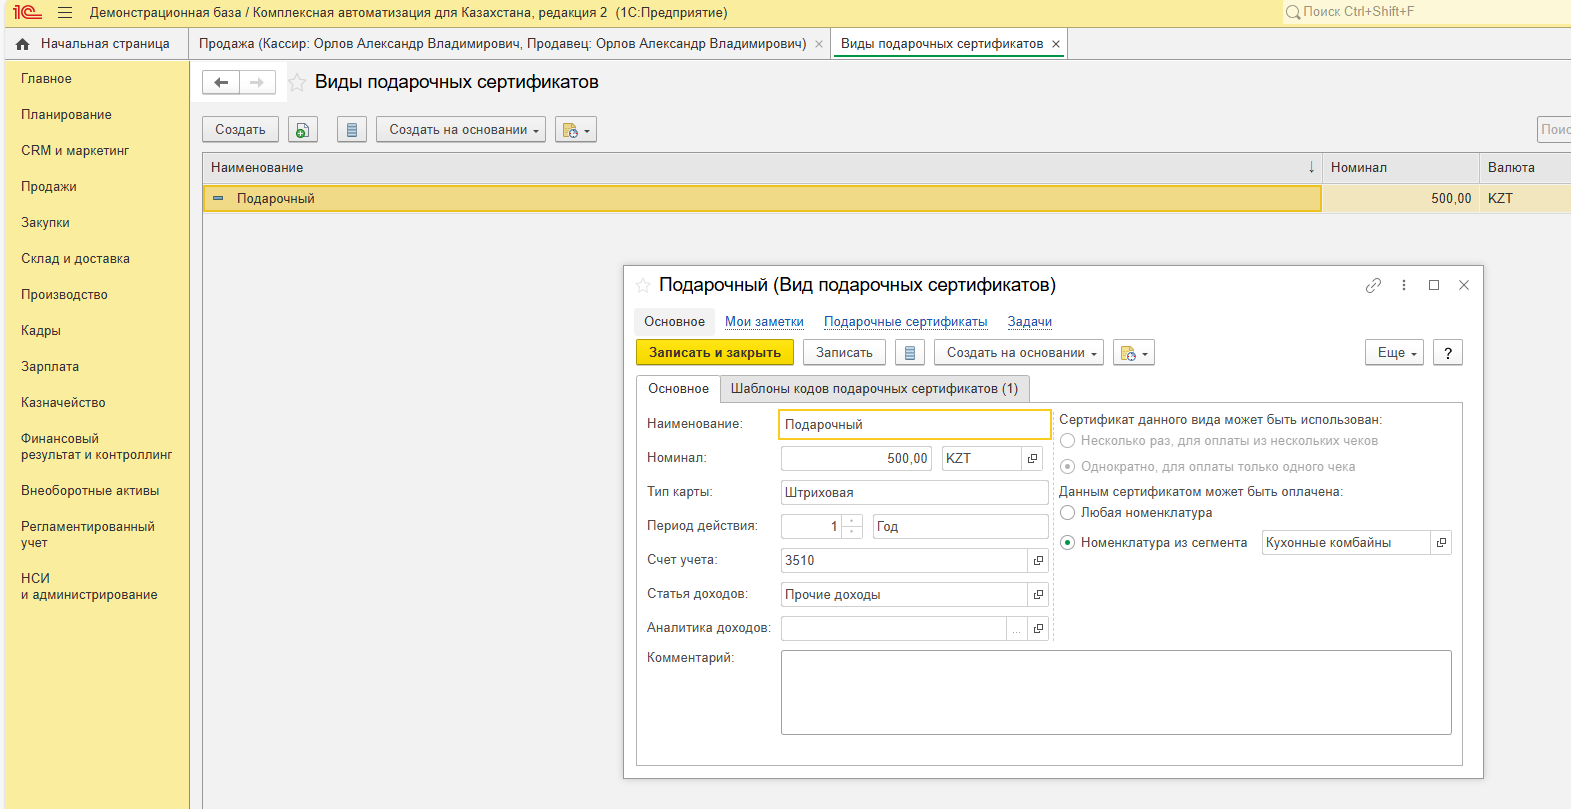Click the back navigation arrow
The width and height of the screenshot is (1571, 809).
[221, 83]
